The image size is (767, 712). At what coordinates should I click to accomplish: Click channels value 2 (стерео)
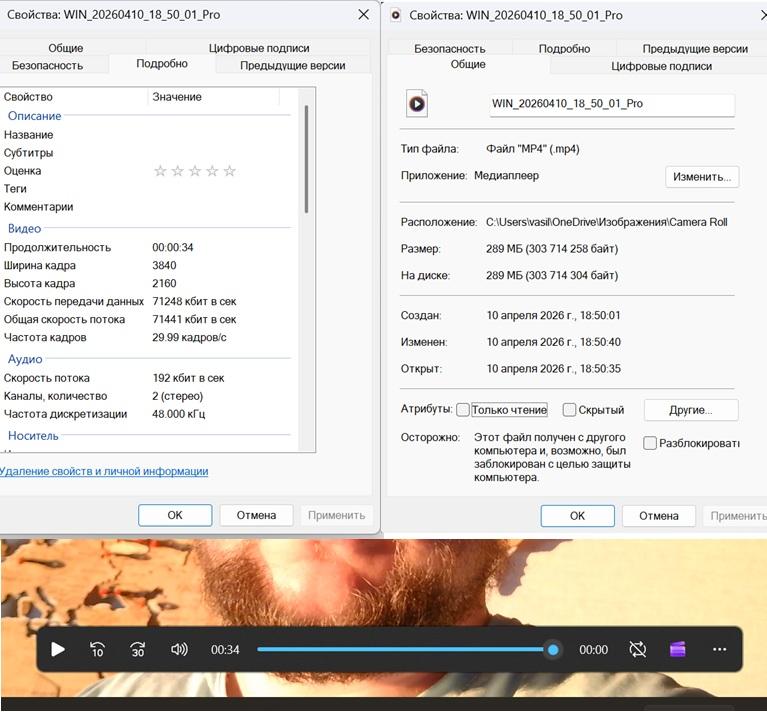click(x=178, y=396)
